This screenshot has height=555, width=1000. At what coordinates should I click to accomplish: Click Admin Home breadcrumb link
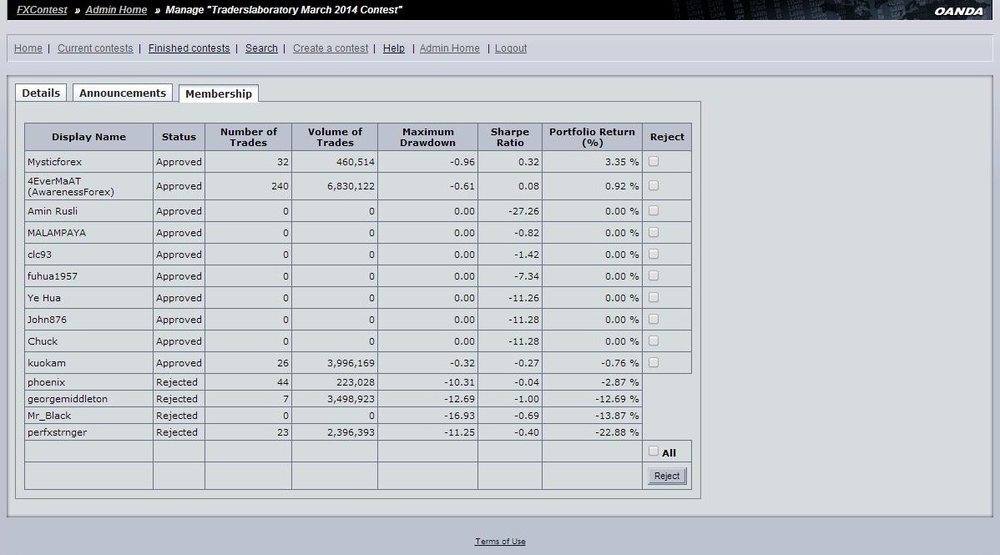coord(116,10)
